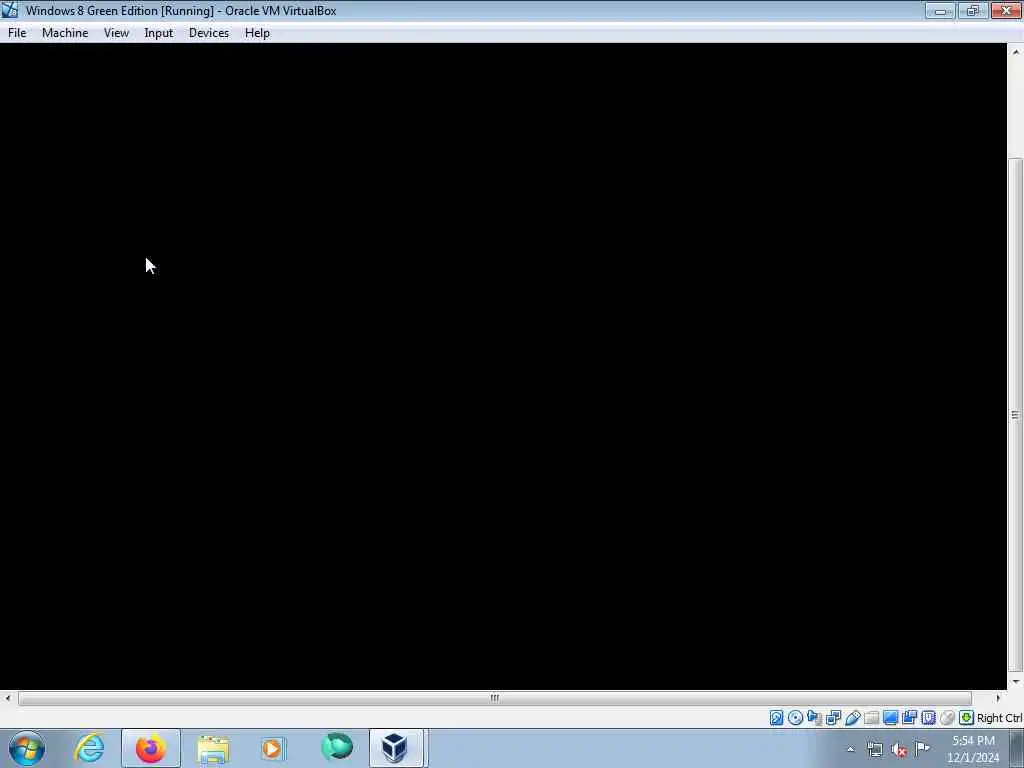Click the mouse integration status icon
Screen dimensions: 1024x768
point(947,718)
